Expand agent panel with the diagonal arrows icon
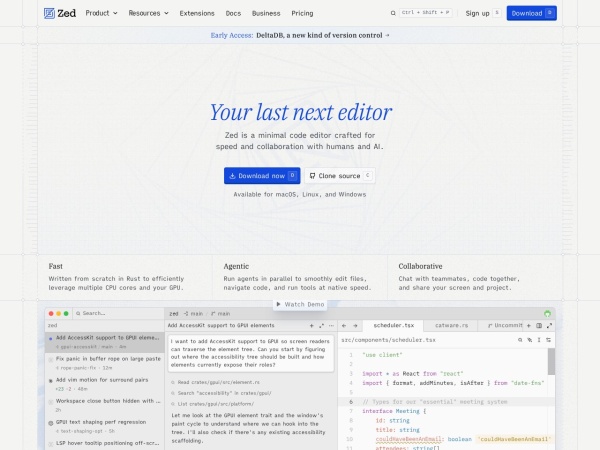600x450 pixels. point(321,326)
